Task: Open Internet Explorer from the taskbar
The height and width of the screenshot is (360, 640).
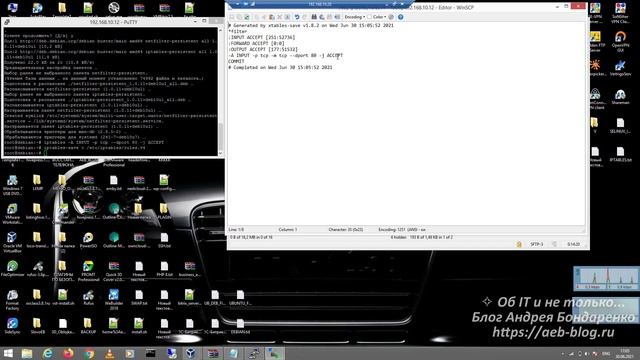Action: 48,353
